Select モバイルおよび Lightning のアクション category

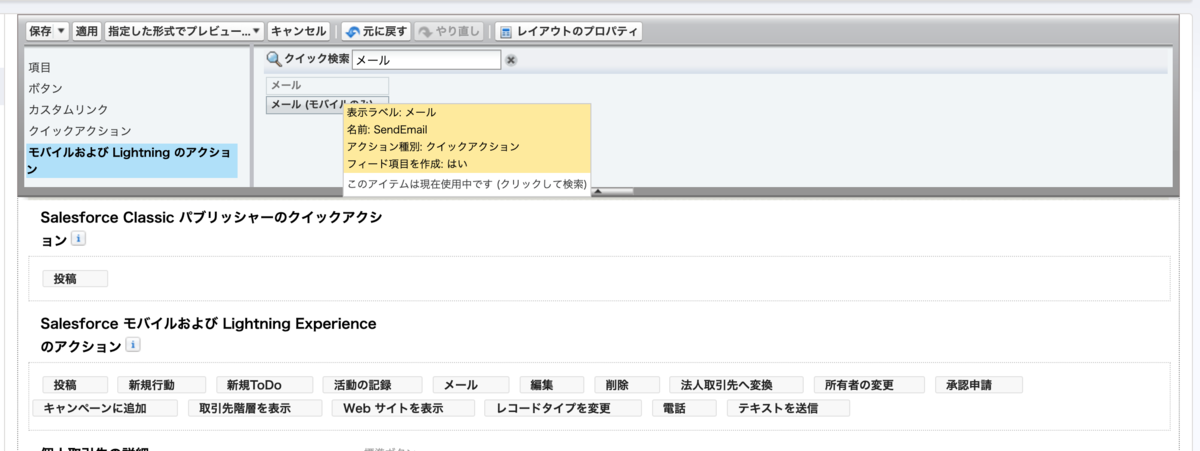132,161
